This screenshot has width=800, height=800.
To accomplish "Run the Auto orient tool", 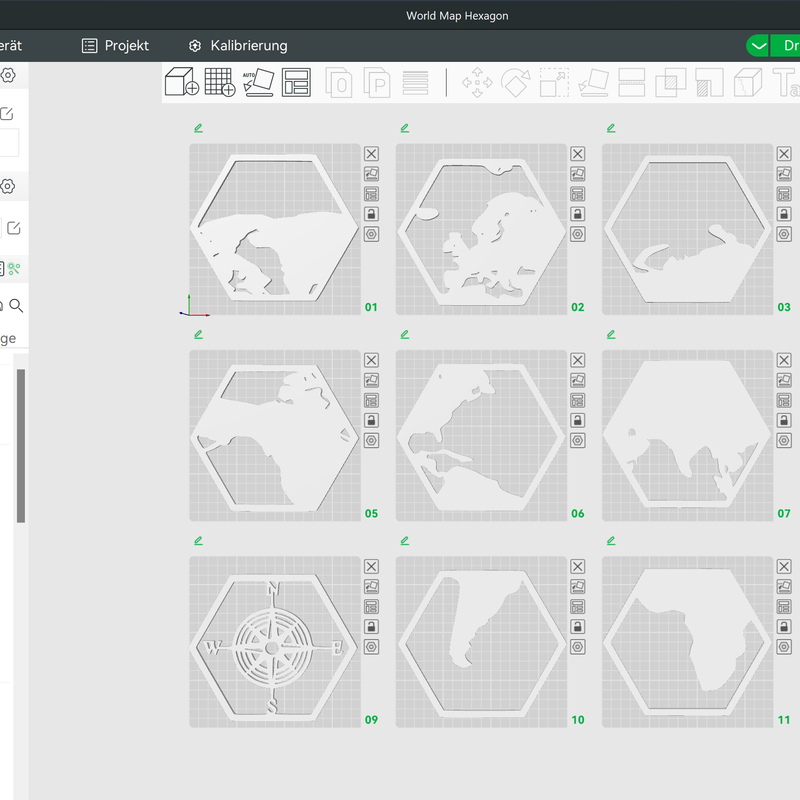I will click(259, 82).
